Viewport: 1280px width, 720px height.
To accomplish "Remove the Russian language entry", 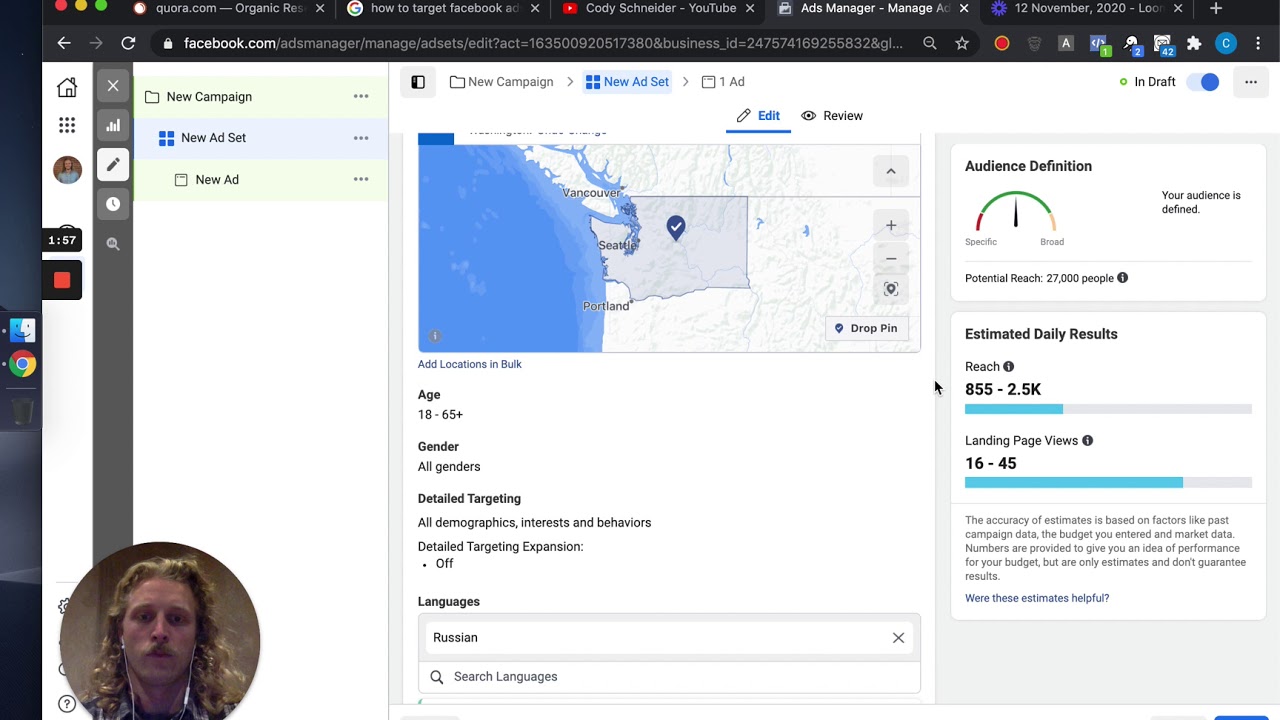I will (x=898, y=638).
